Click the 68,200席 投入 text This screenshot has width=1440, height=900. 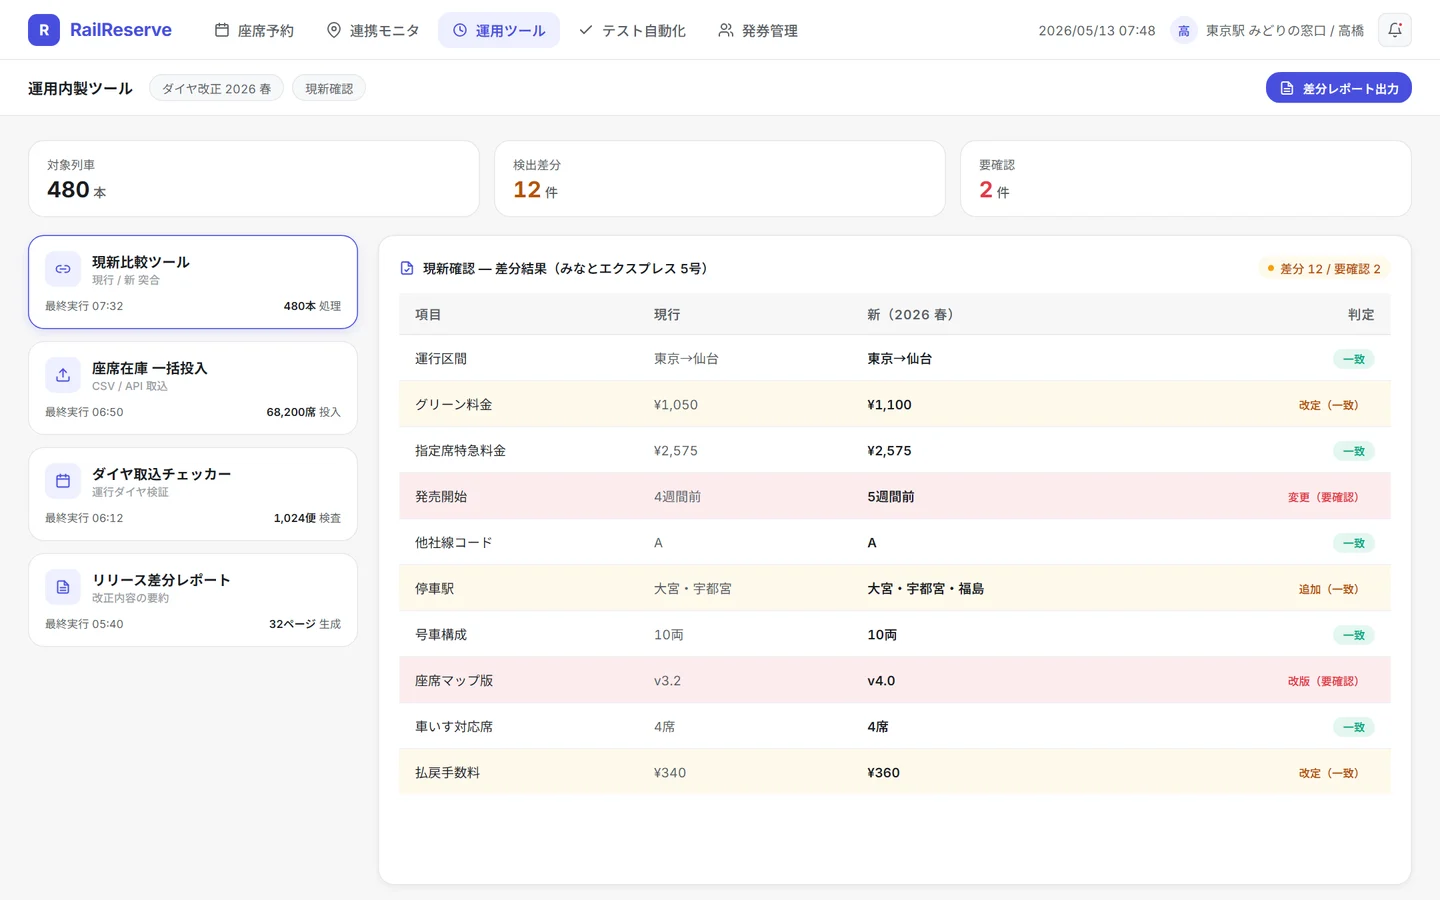[304, 412]
